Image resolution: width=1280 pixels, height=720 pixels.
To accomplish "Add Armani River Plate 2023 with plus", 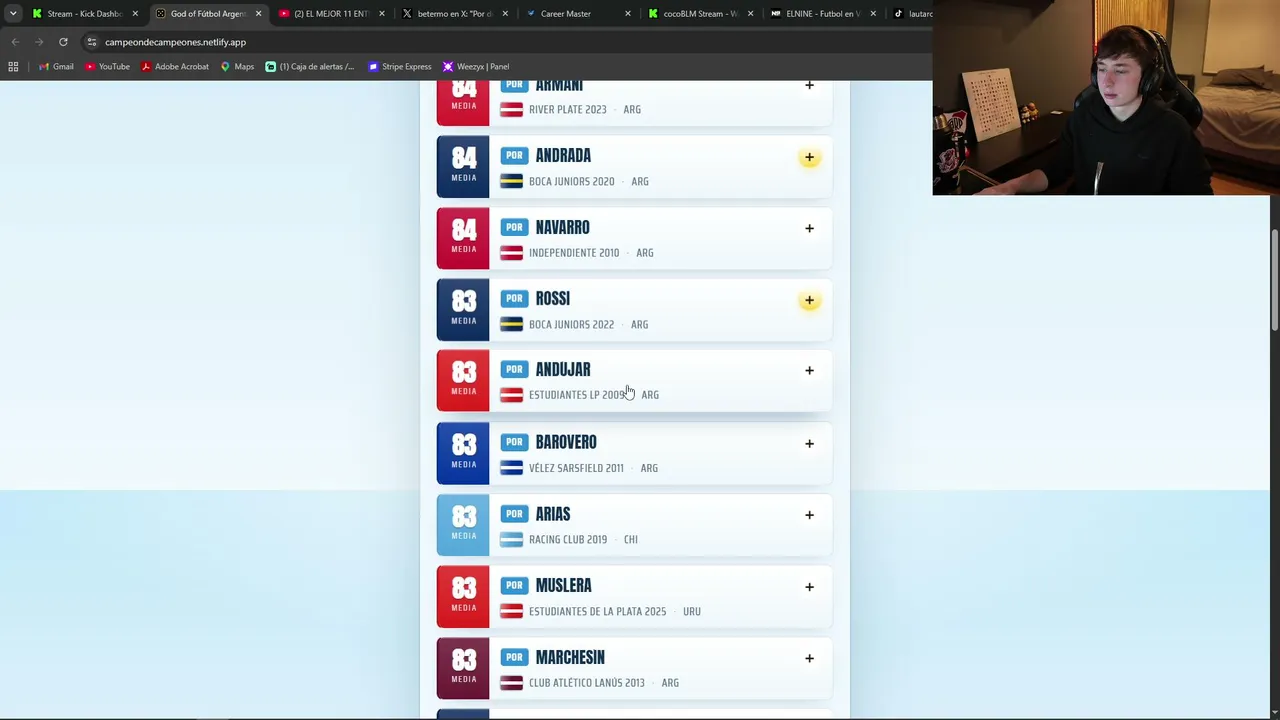I will pos(809,86).
